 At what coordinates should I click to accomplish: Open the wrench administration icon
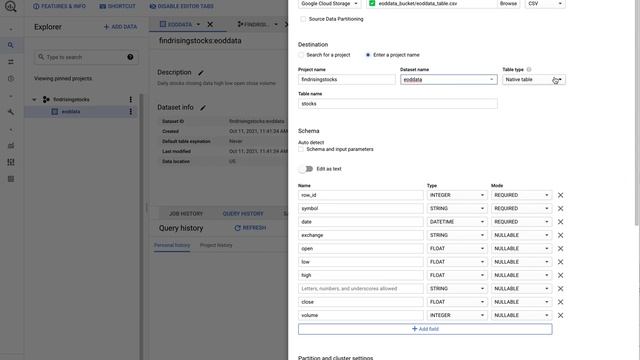11,112
